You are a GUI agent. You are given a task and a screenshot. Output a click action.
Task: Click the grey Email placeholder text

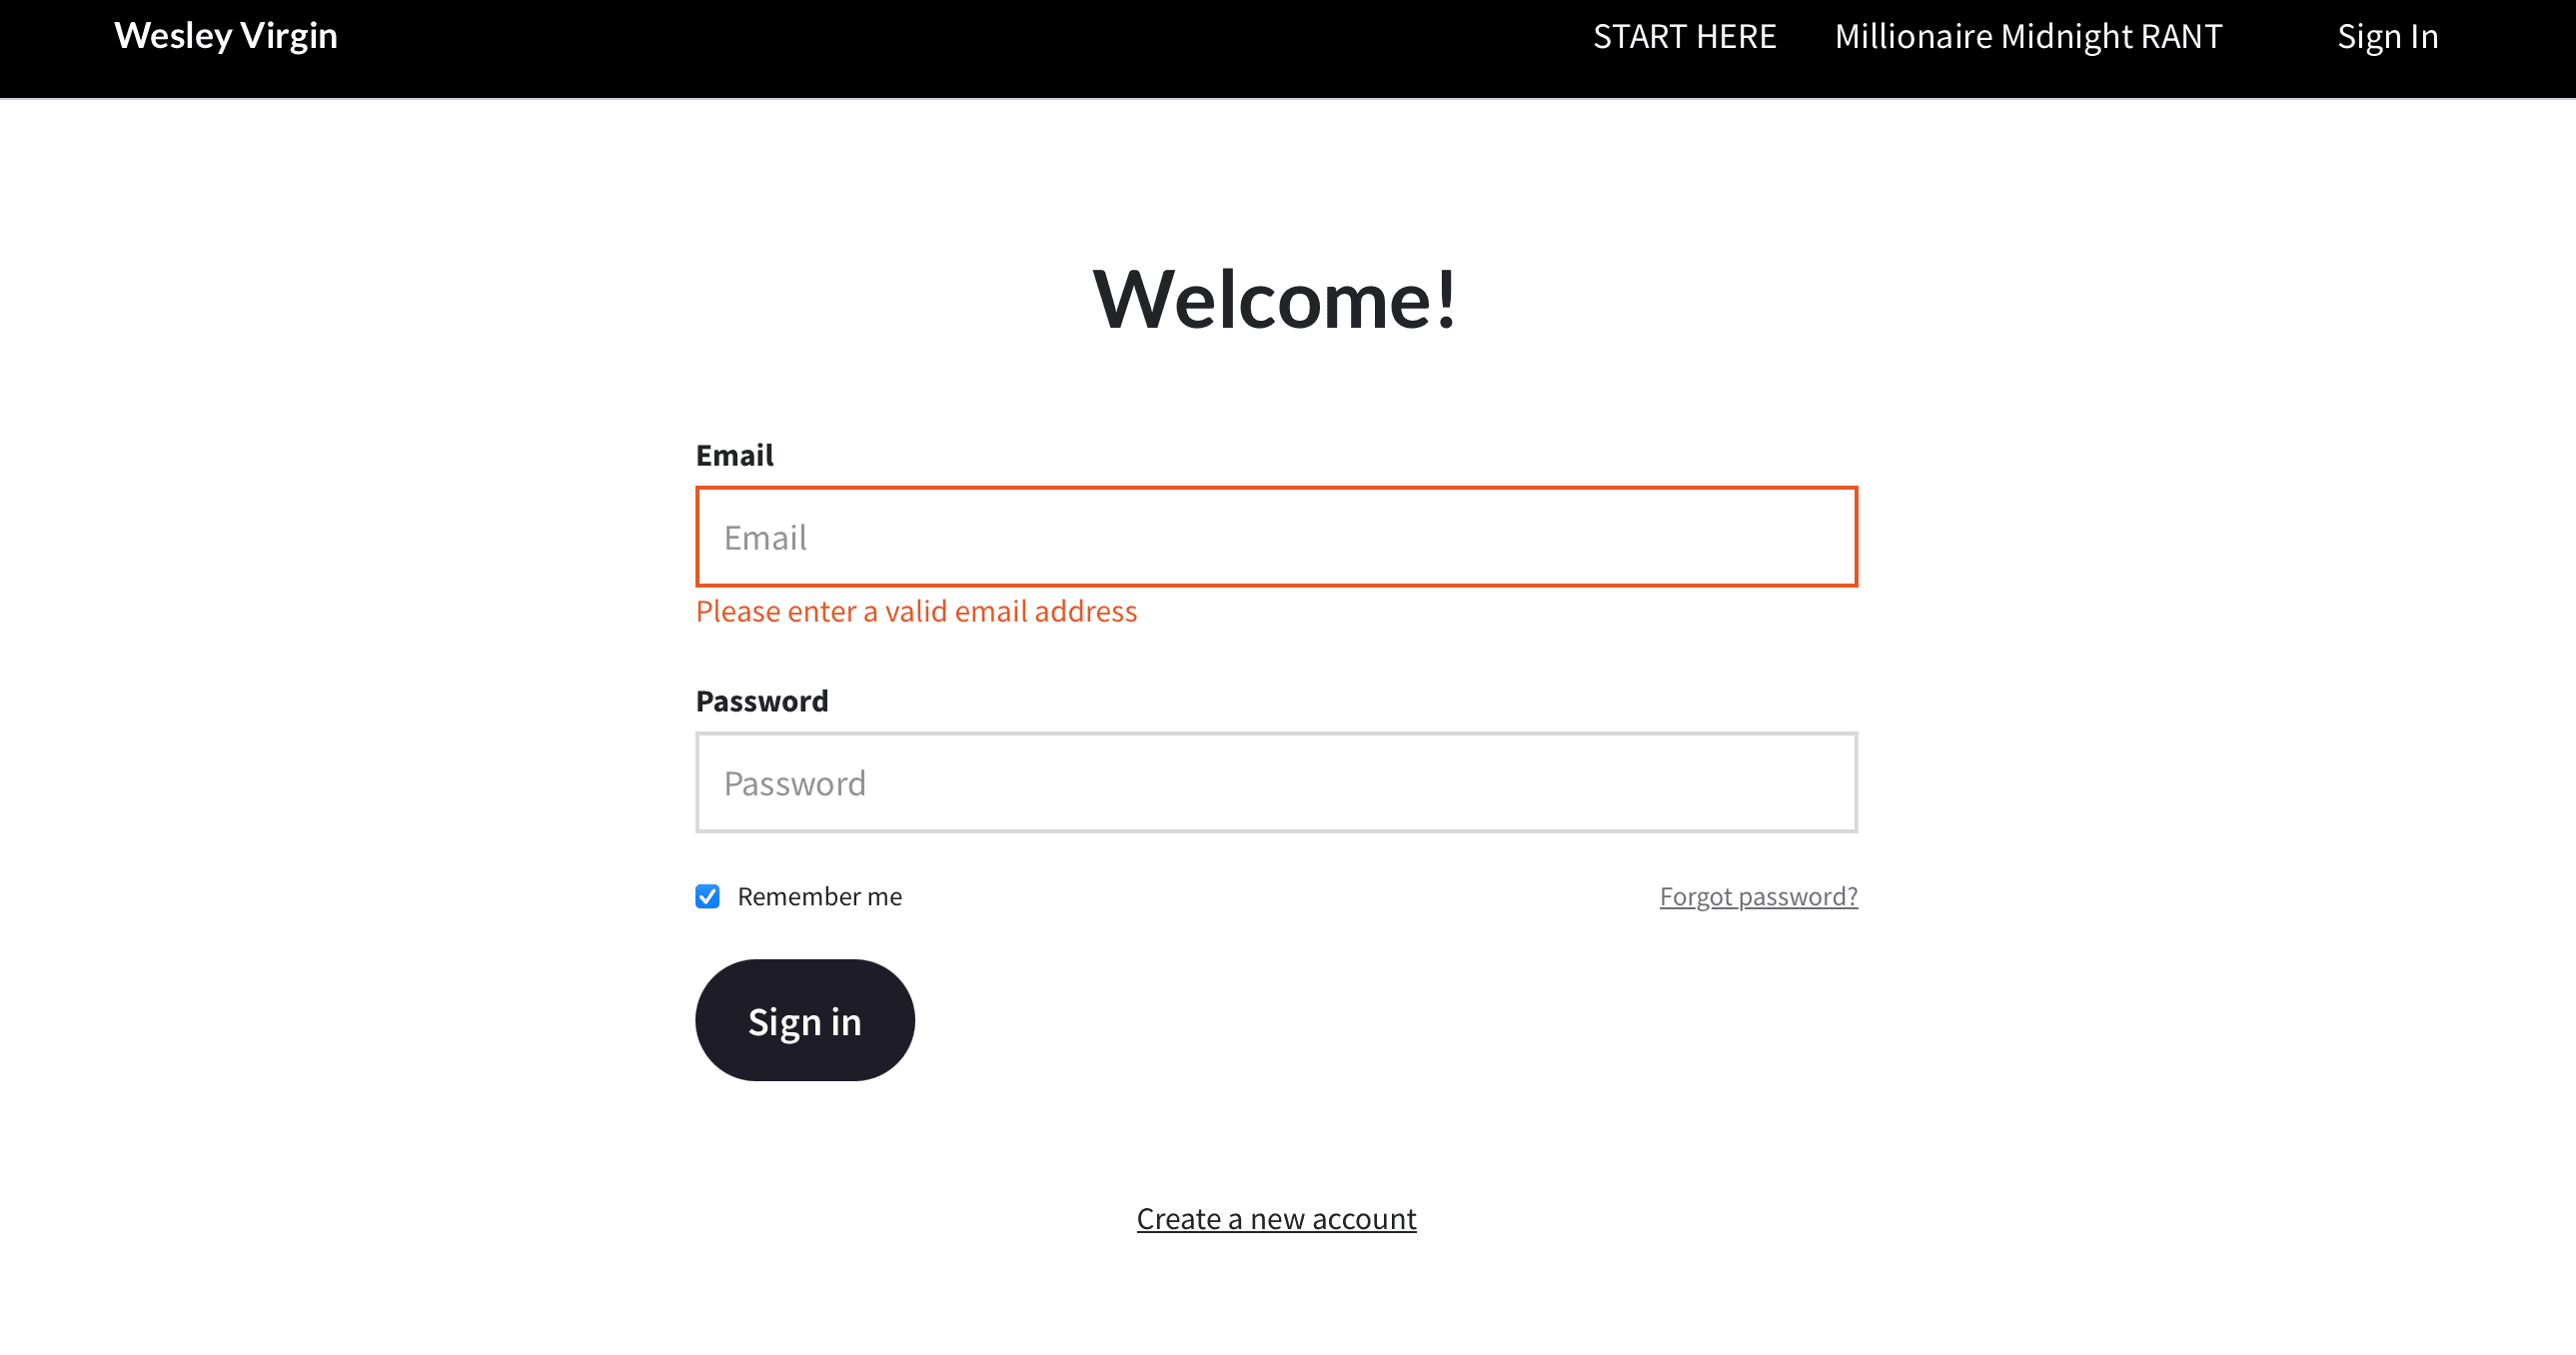(765, 538)
